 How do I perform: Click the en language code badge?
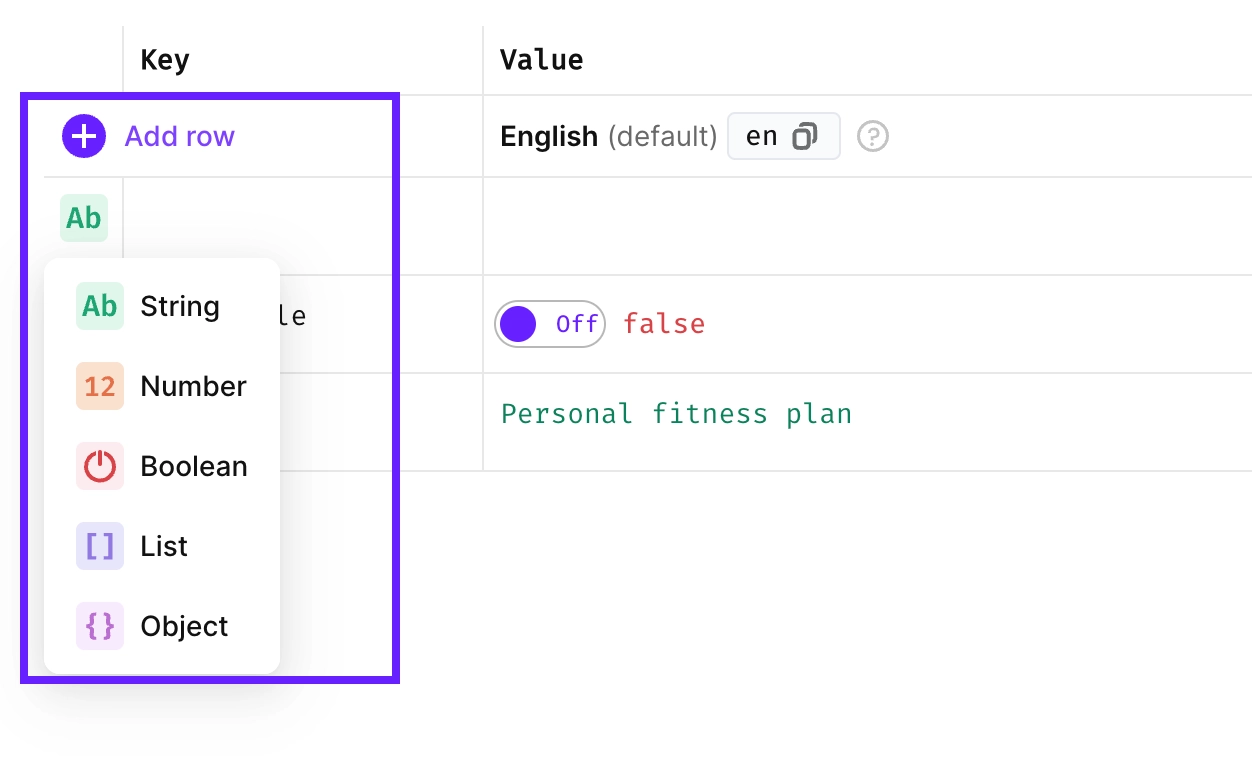point(762,135)
